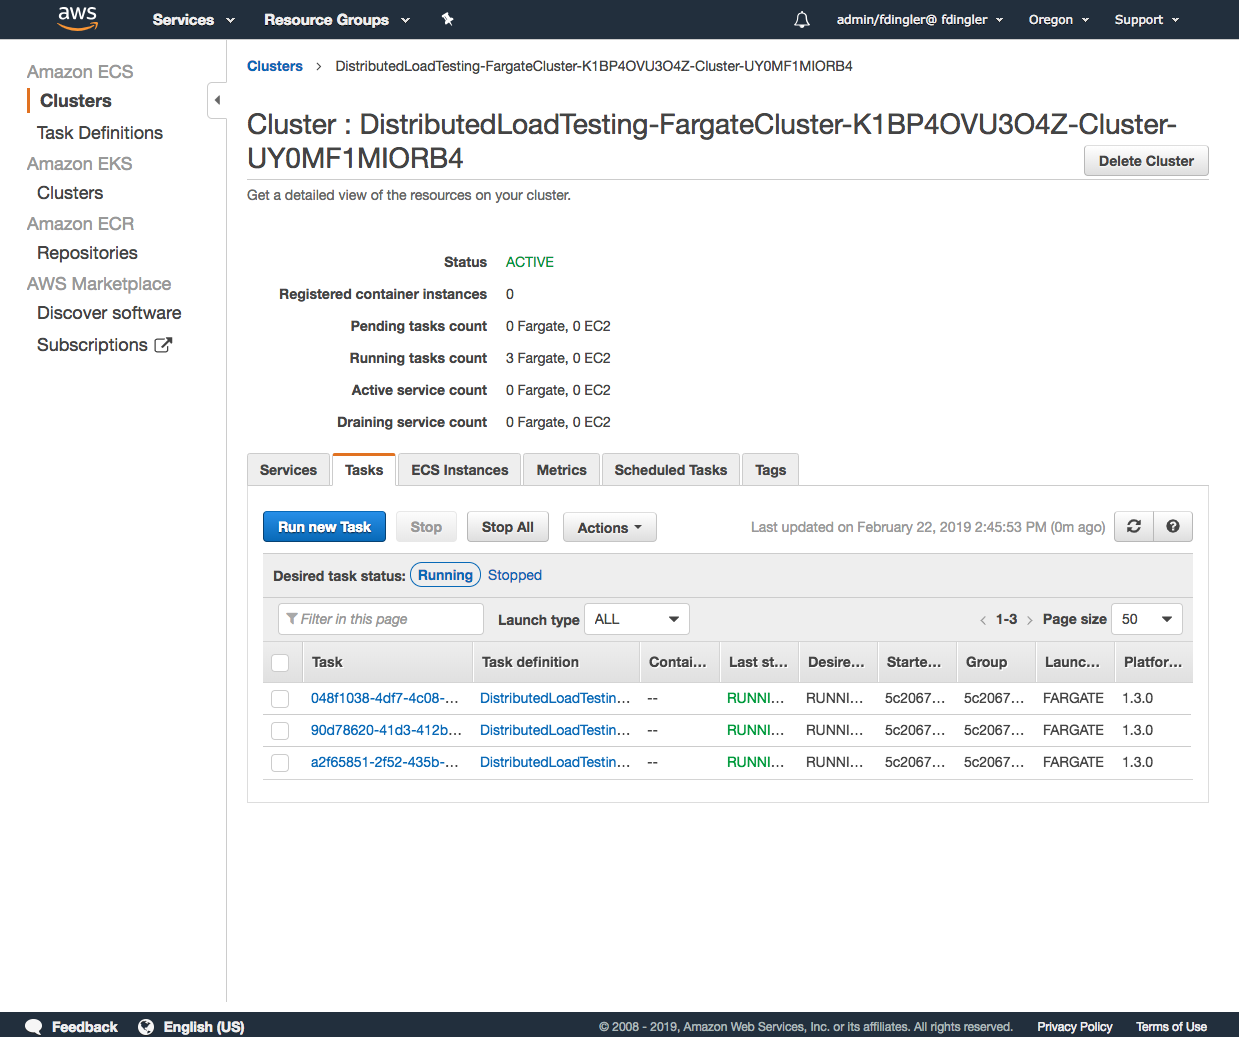Click the Stop All button
1239x1037 pixels.
[x=508, y=527]
